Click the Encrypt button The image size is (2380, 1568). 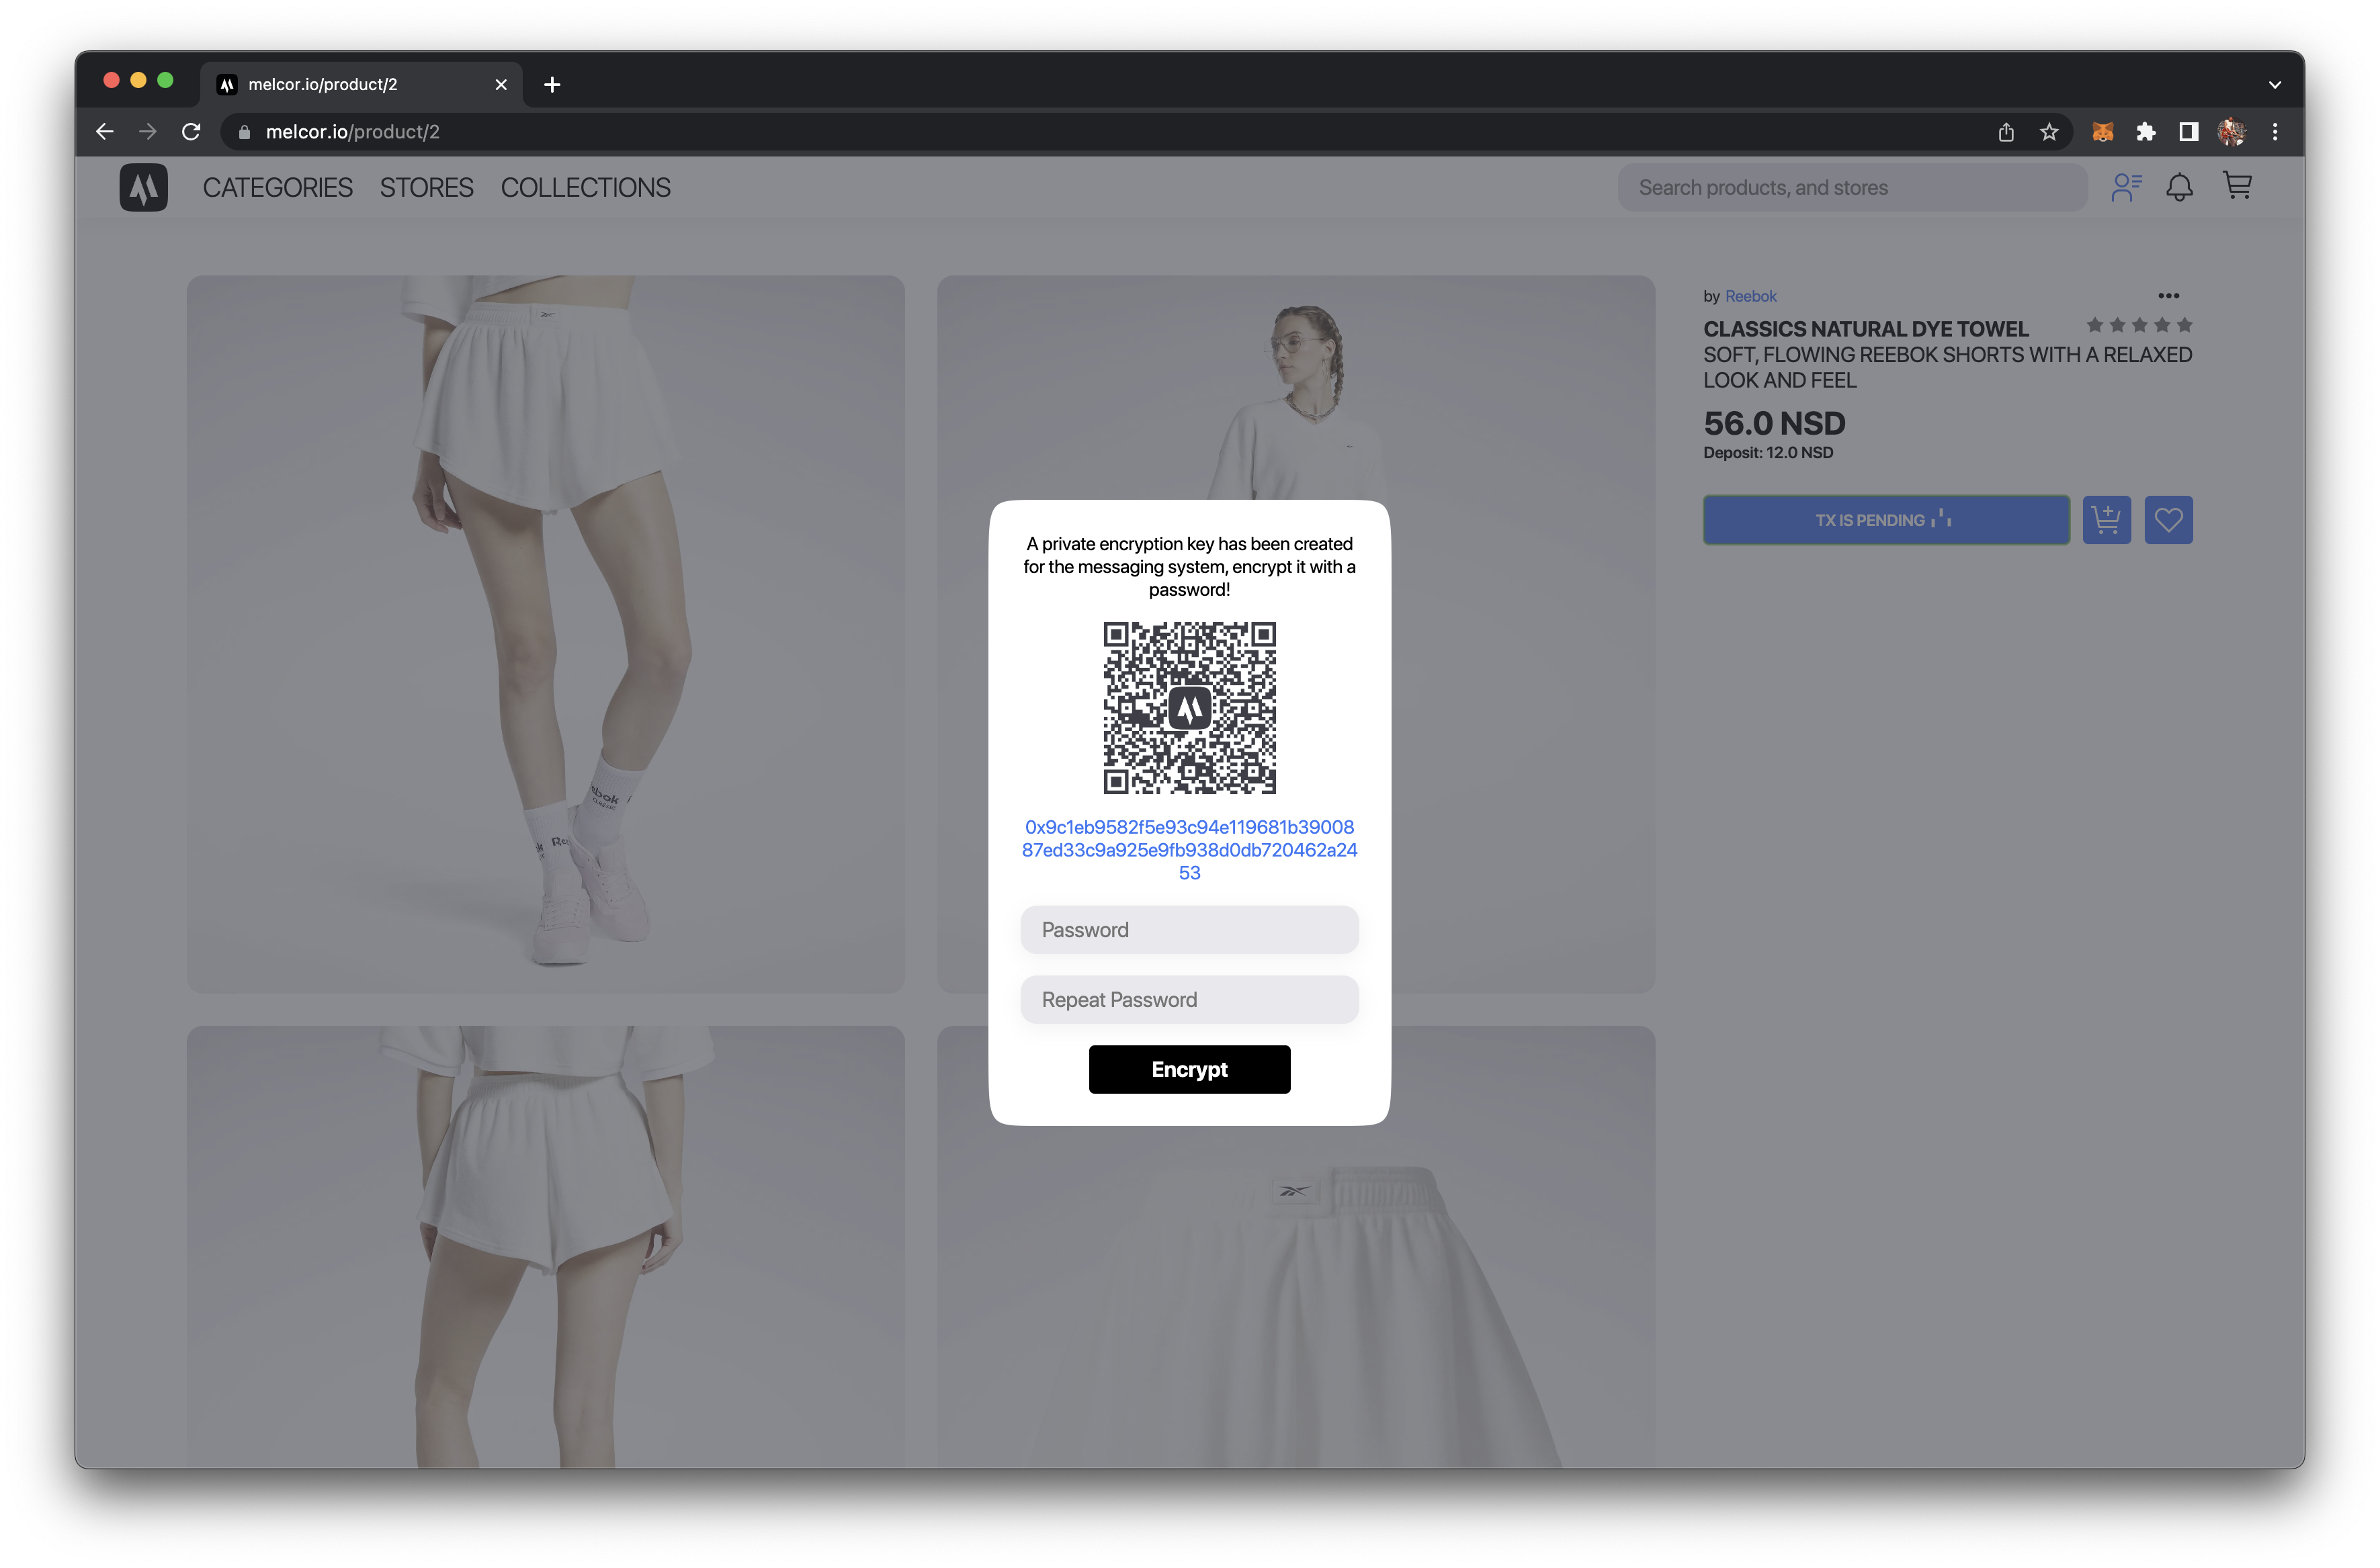[x=1189, y=1070]
